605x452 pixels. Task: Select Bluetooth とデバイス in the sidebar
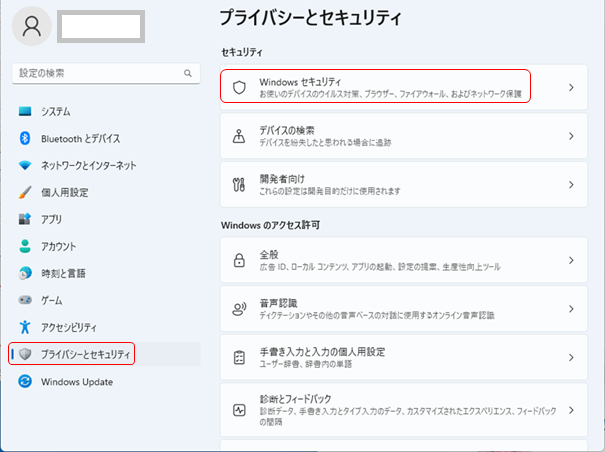pyautogui.click(x=80, y=138)
